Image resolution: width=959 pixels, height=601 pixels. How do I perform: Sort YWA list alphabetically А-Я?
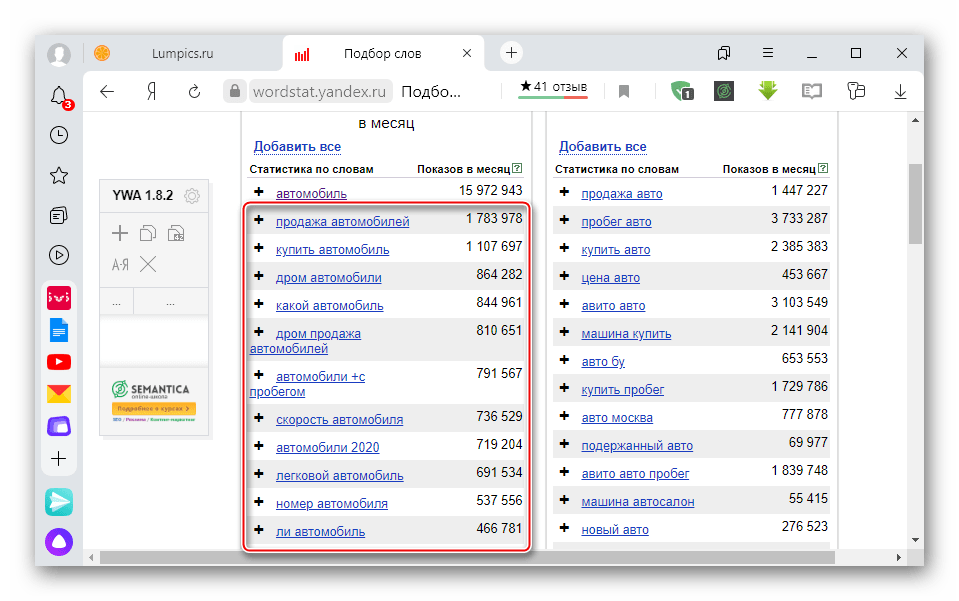(120, 265)
